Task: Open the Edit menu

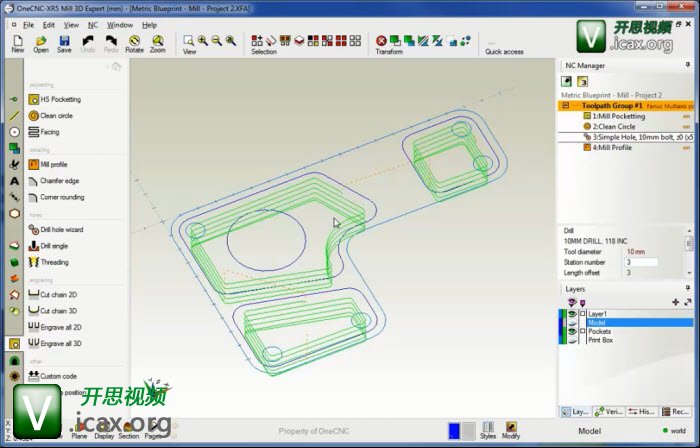Action: click(x=49, y=25)
